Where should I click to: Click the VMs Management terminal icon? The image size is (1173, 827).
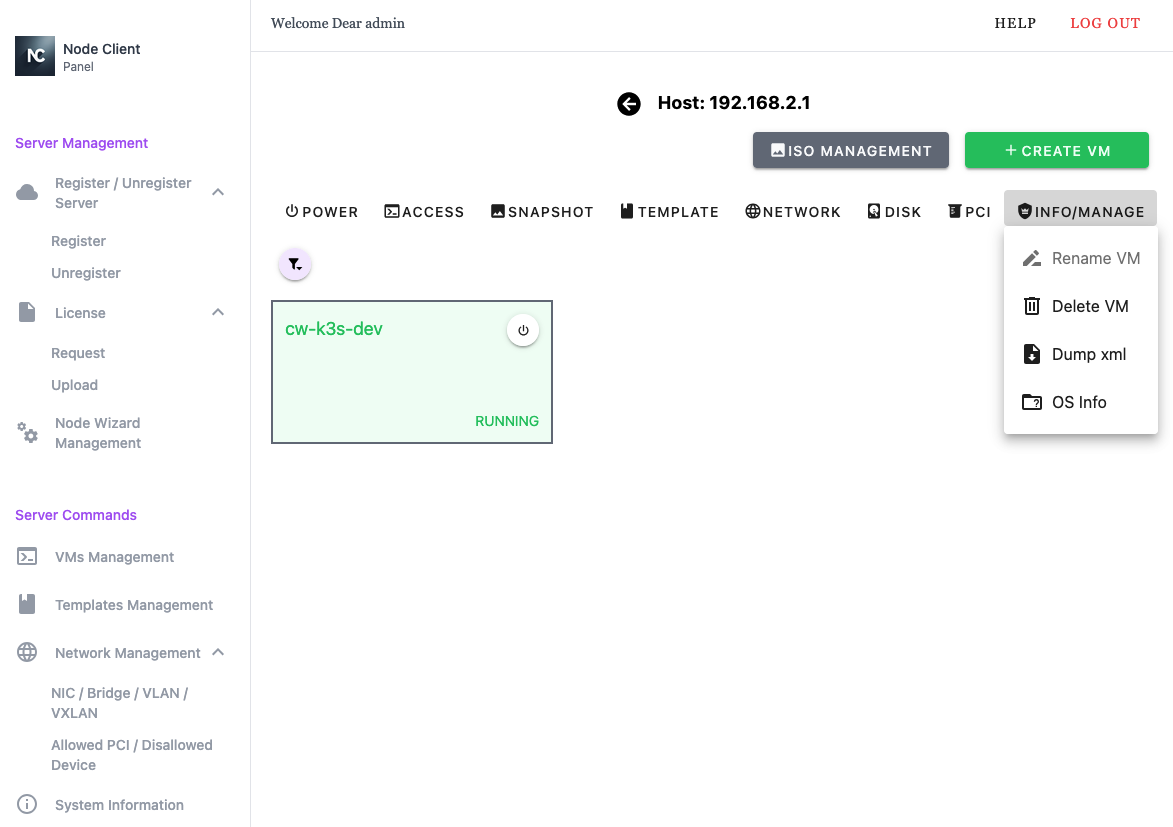point(27,557)
